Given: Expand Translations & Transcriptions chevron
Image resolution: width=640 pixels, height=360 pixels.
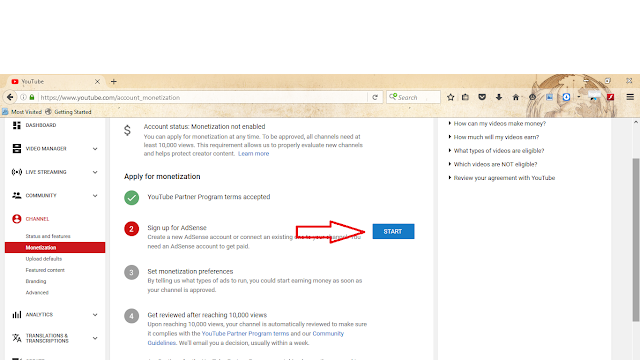Looking at the screenshot, I should click(95, 338).
